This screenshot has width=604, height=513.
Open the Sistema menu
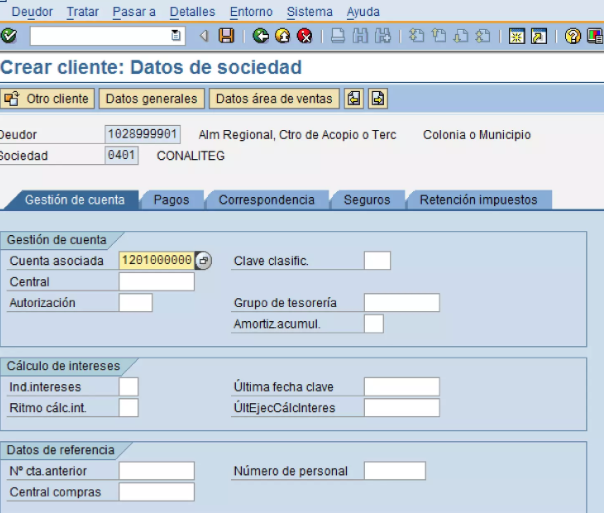[310, 12]
